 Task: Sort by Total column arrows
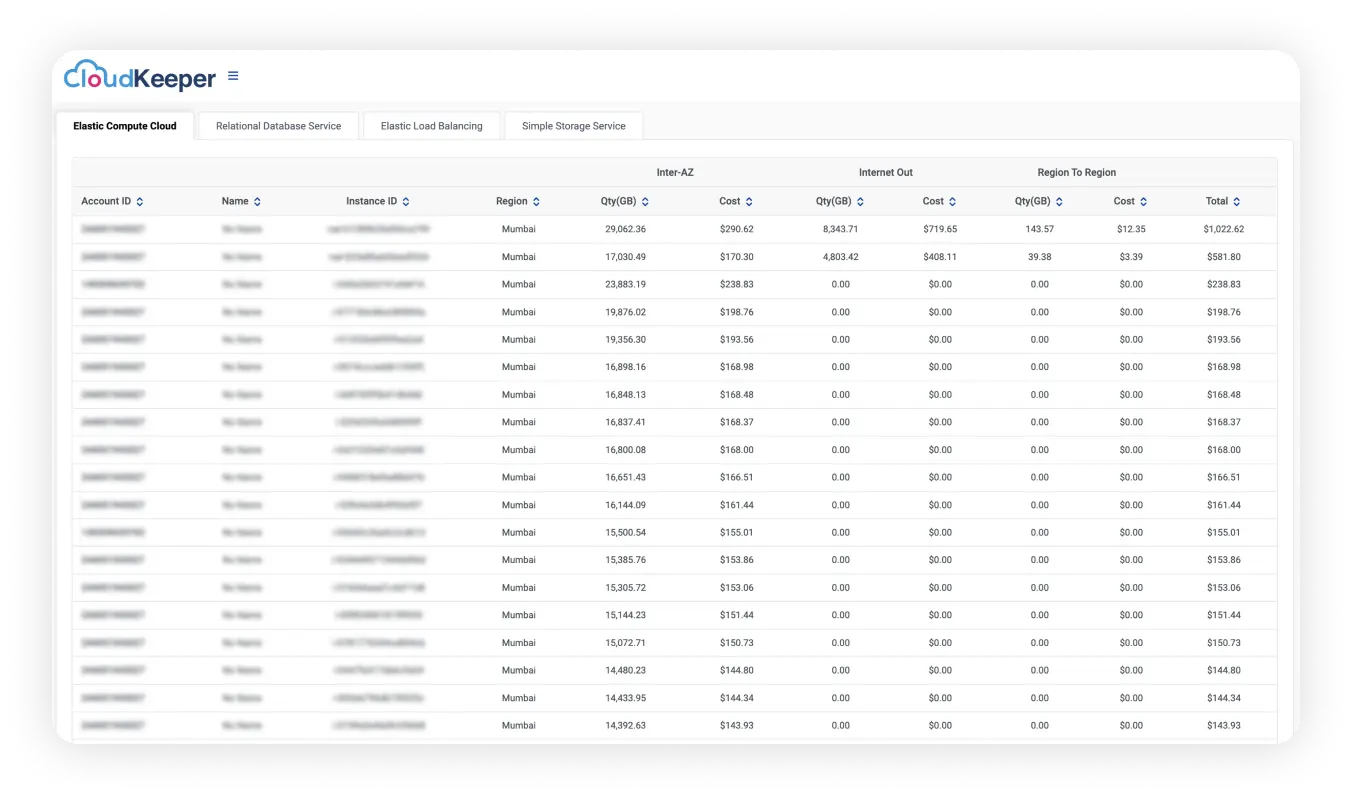[1236, 202]
